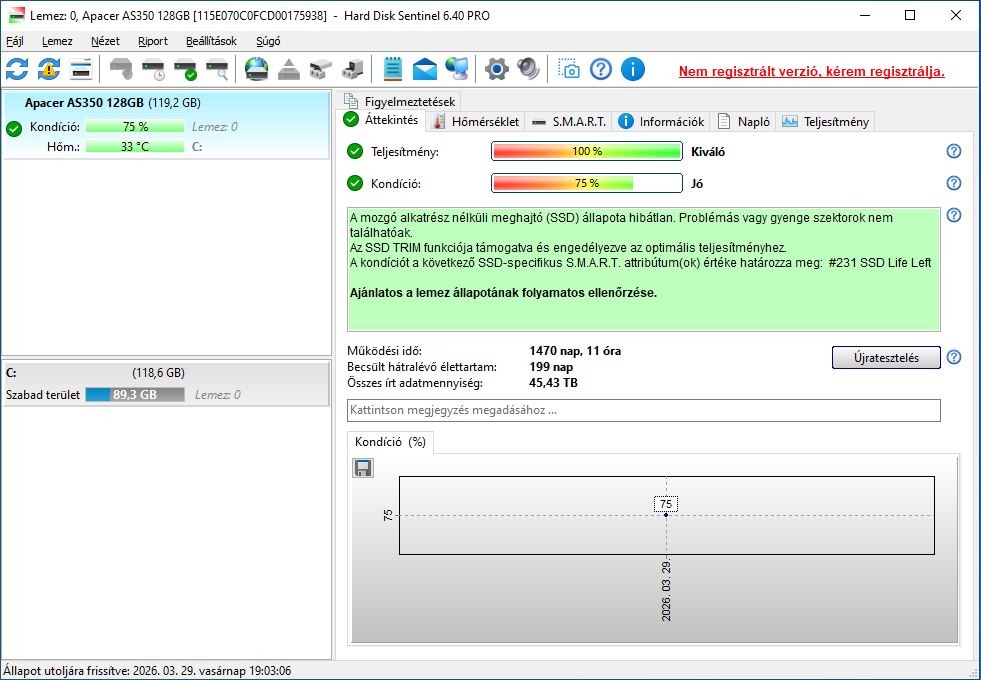Click the disk with clock toolbar icon
This screenshot has width=981, height=680.
pos(153,69)
